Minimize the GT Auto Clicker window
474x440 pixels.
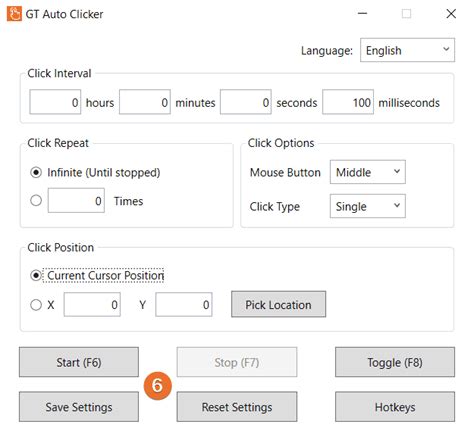pos(362,14)
